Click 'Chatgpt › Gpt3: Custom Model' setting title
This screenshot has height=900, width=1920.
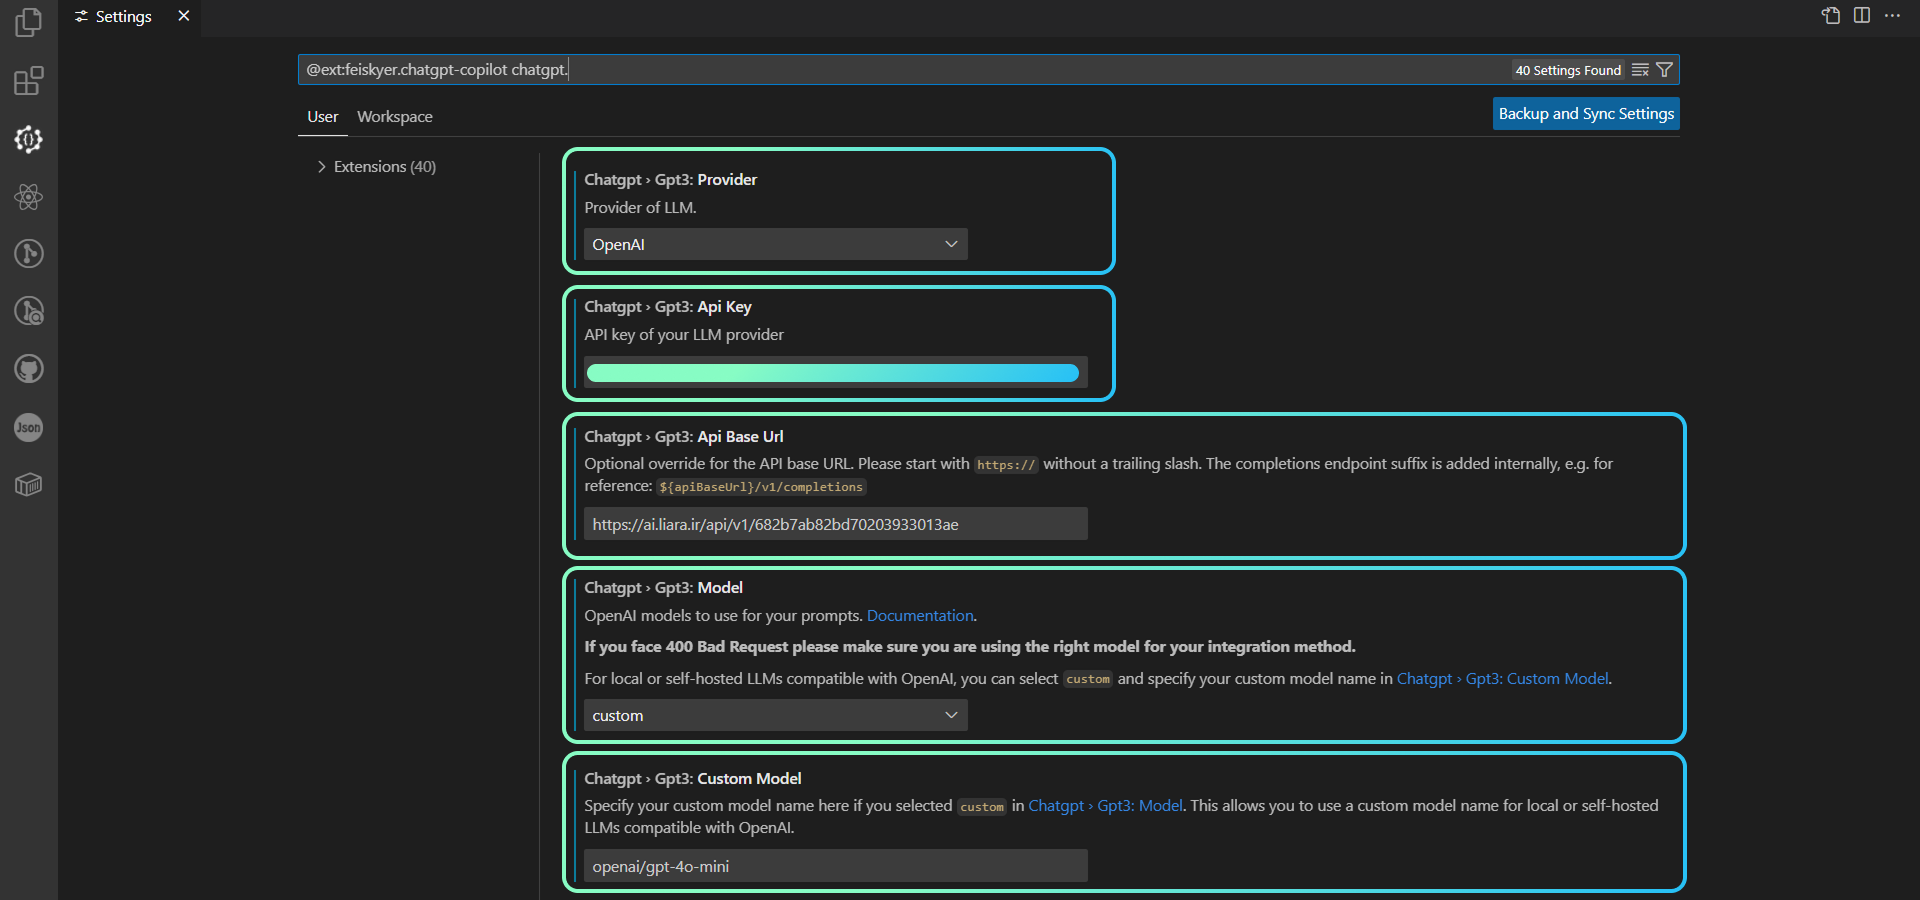[693, 779]
